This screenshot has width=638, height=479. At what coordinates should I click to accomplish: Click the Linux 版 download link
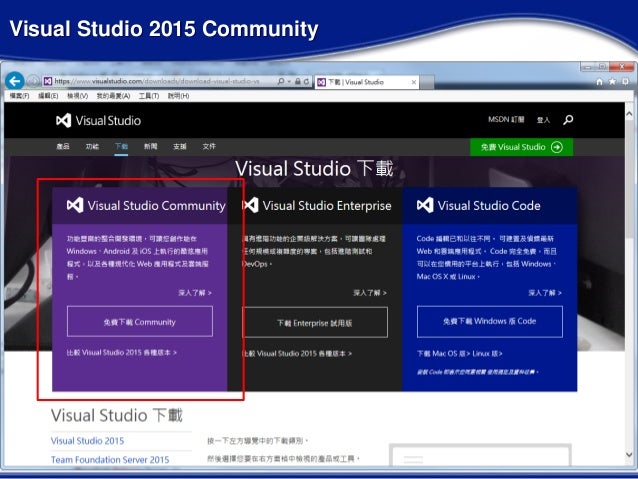[x=487, y=353]
